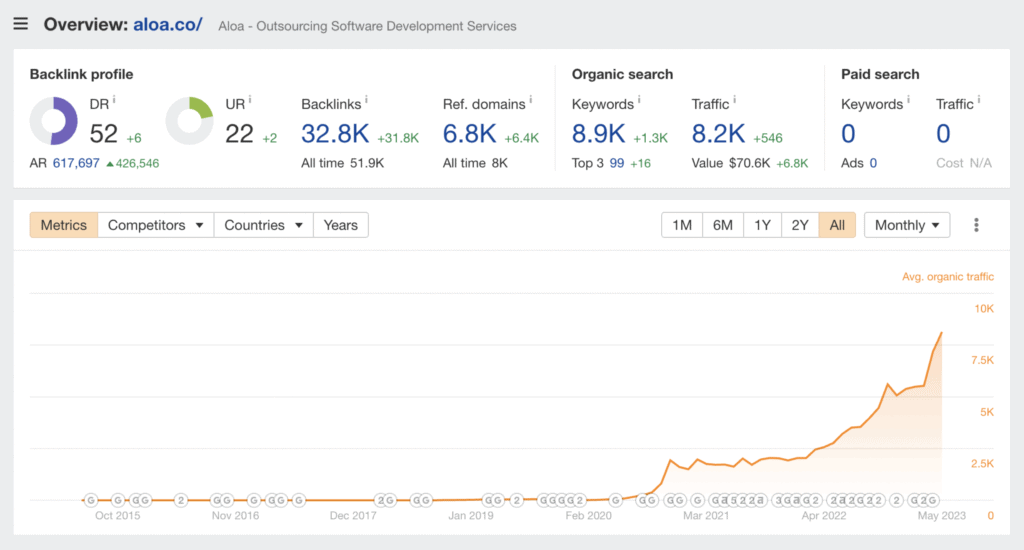Open the hamburger menu
The image size is (1024, 550).
pos(21,24)
